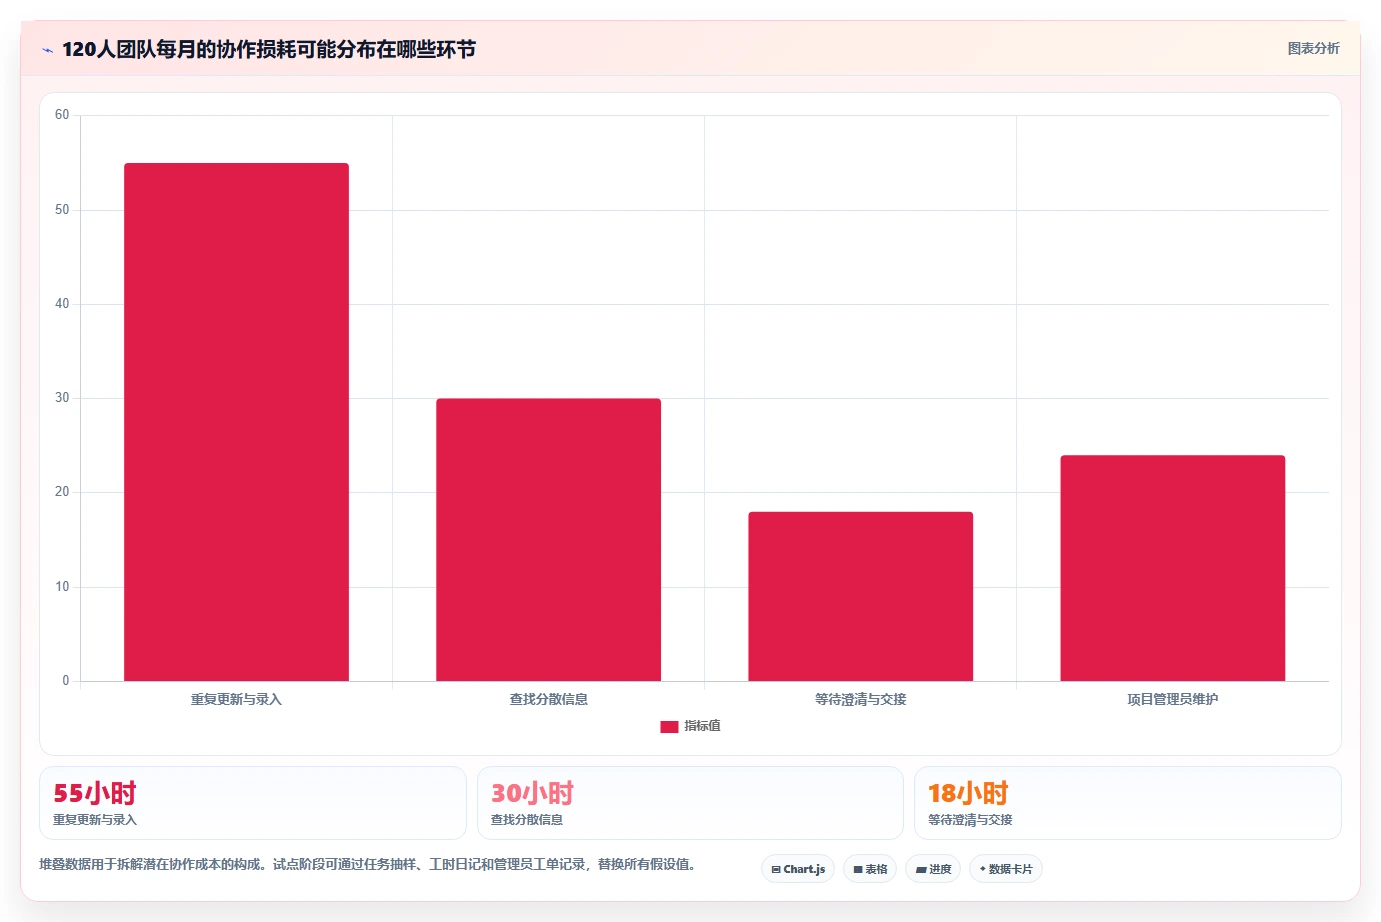The image size is (1381, 922).
Task: Click the 等待澄清与交接 caption under 18小时
Action: coord(970,820)
